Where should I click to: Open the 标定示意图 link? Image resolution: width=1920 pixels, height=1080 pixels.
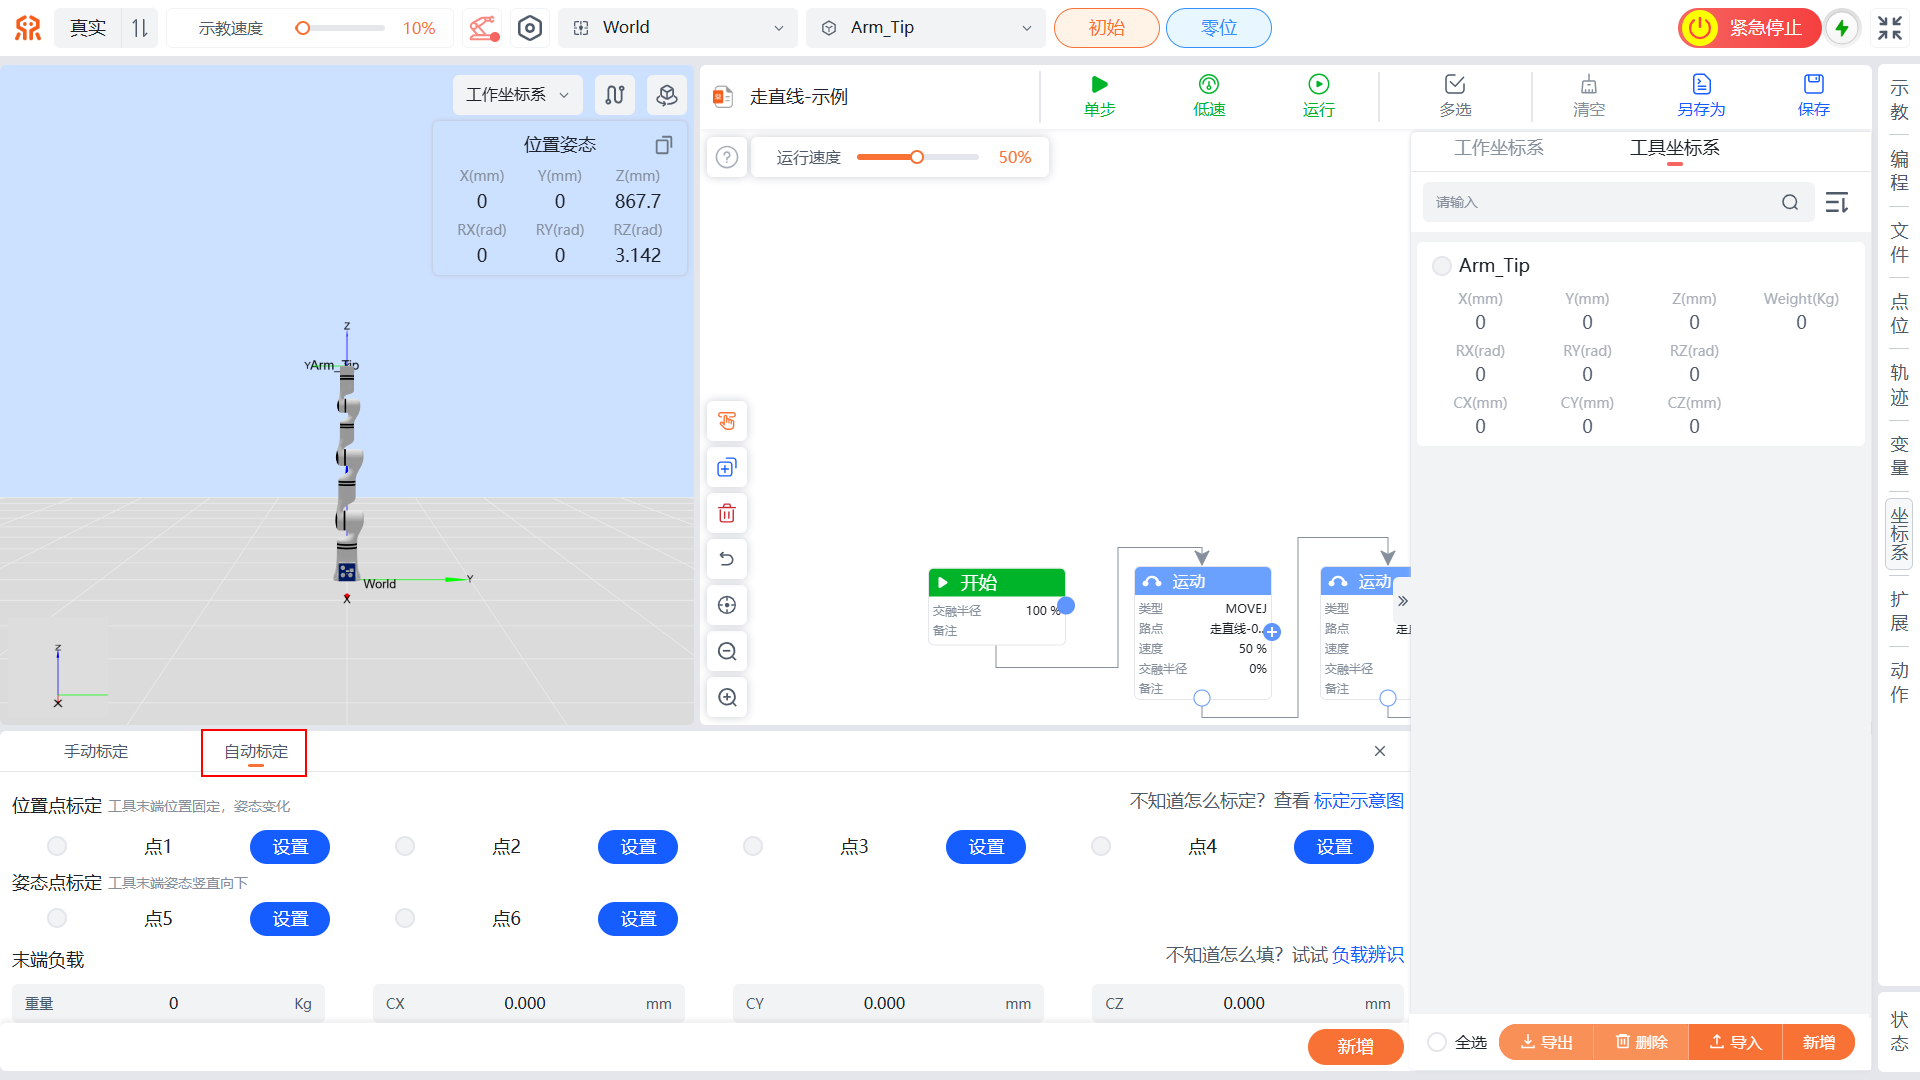1358,801
